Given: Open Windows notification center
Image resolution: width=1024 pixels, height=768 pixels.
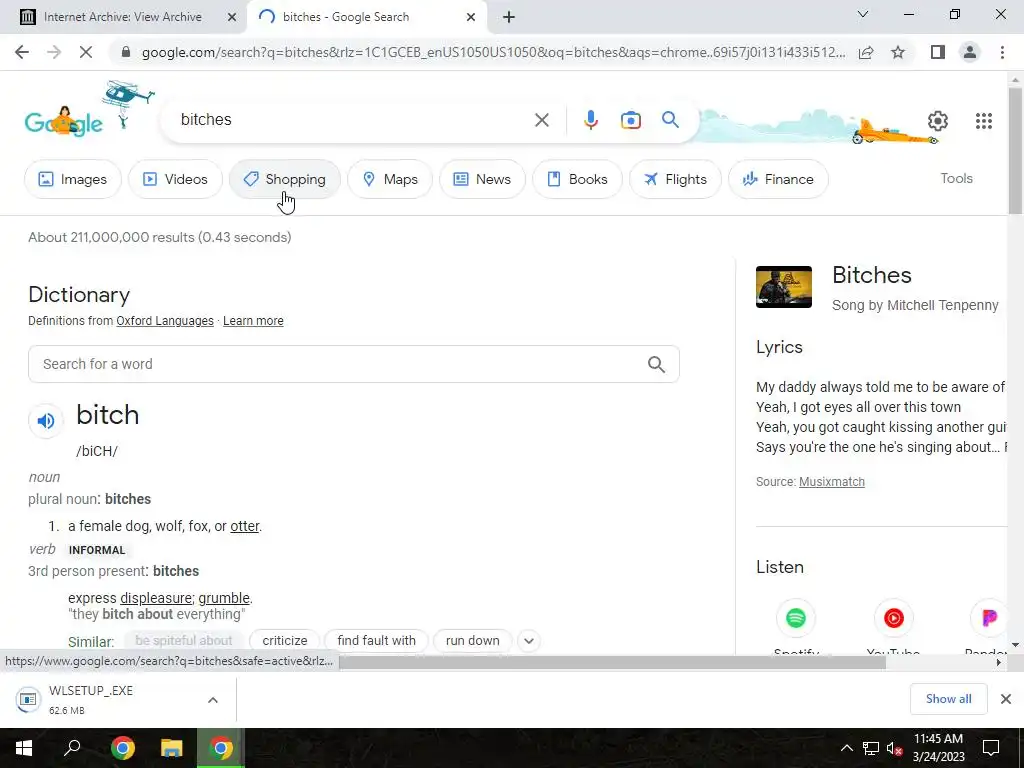Looking at the screenshot, I should coord(991,748).
